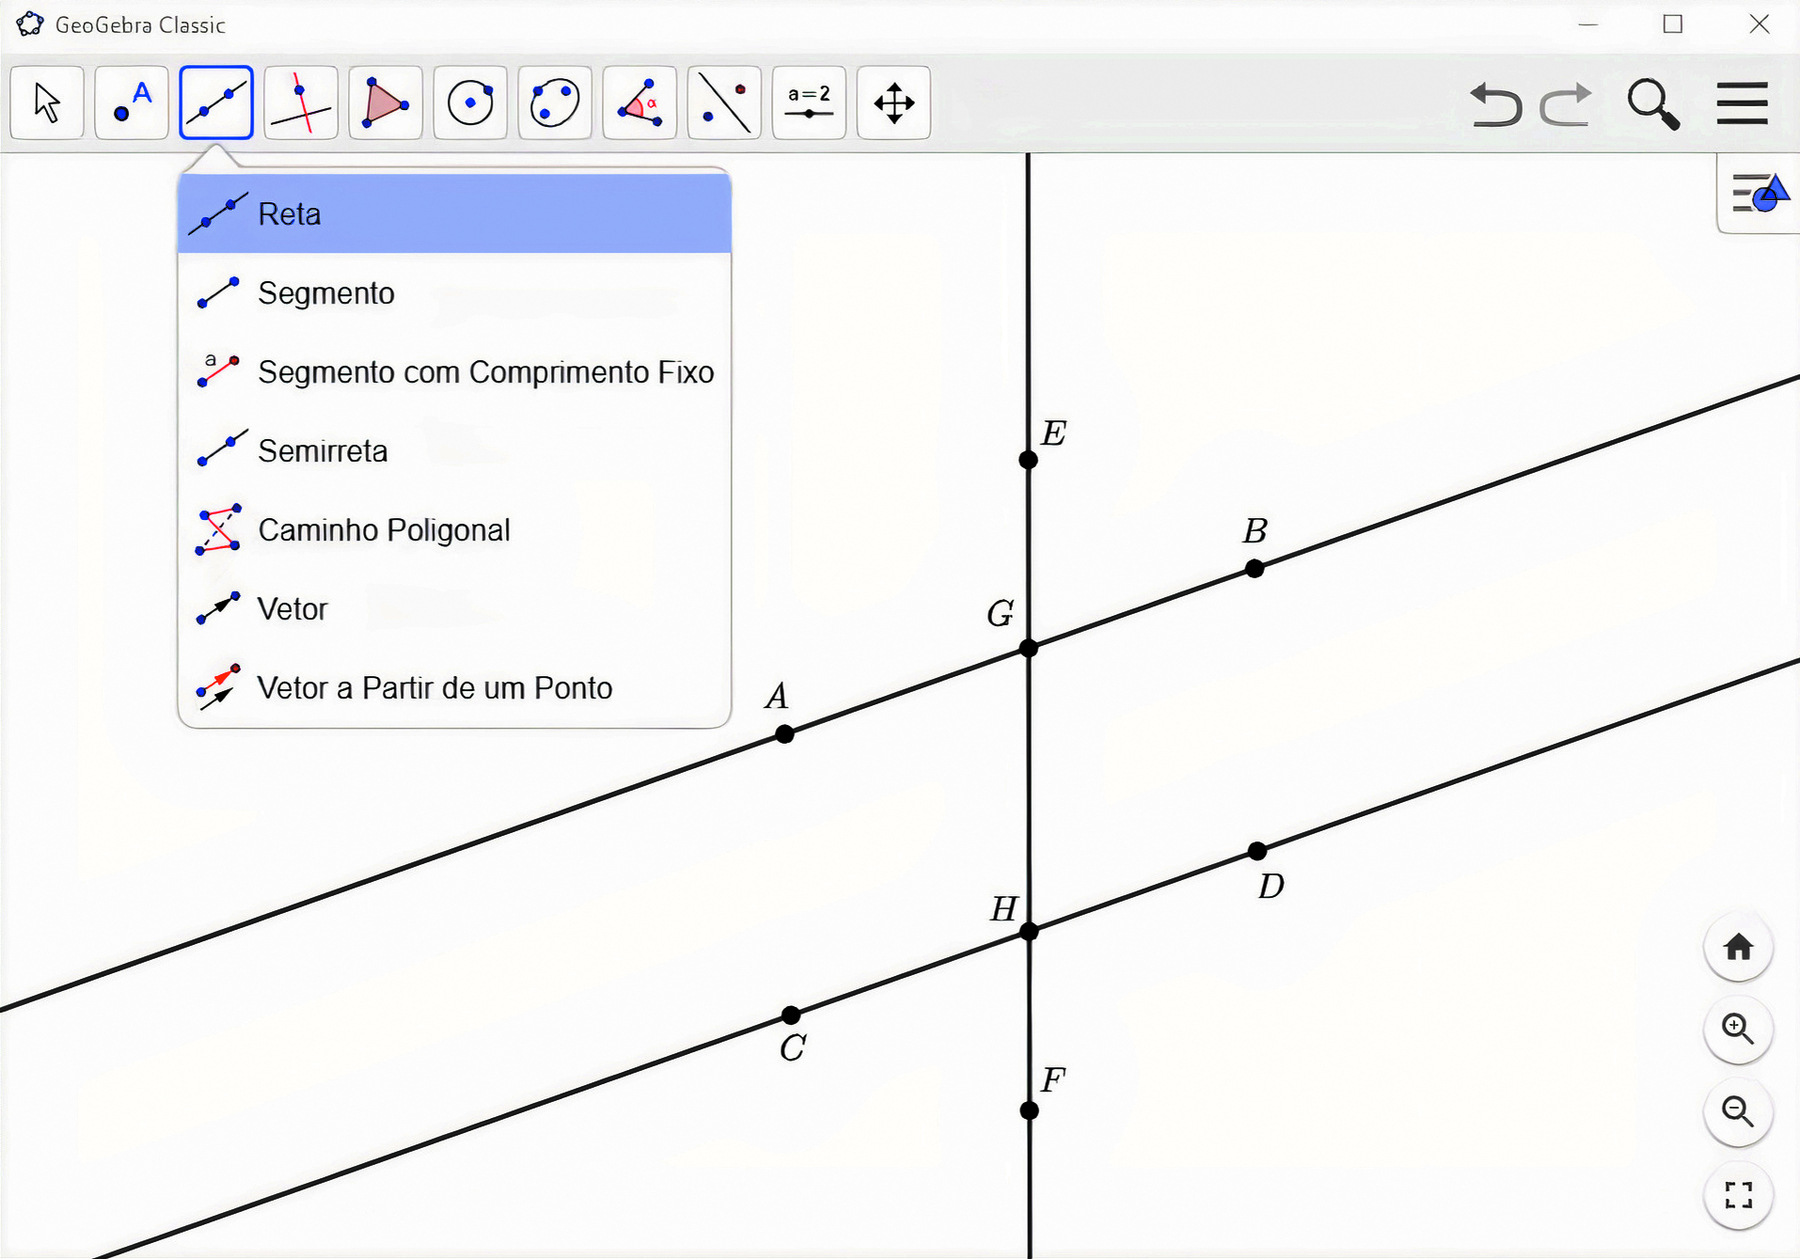Select the Angle tool
1800x1259 pixels.
click(x=640, y=102)
